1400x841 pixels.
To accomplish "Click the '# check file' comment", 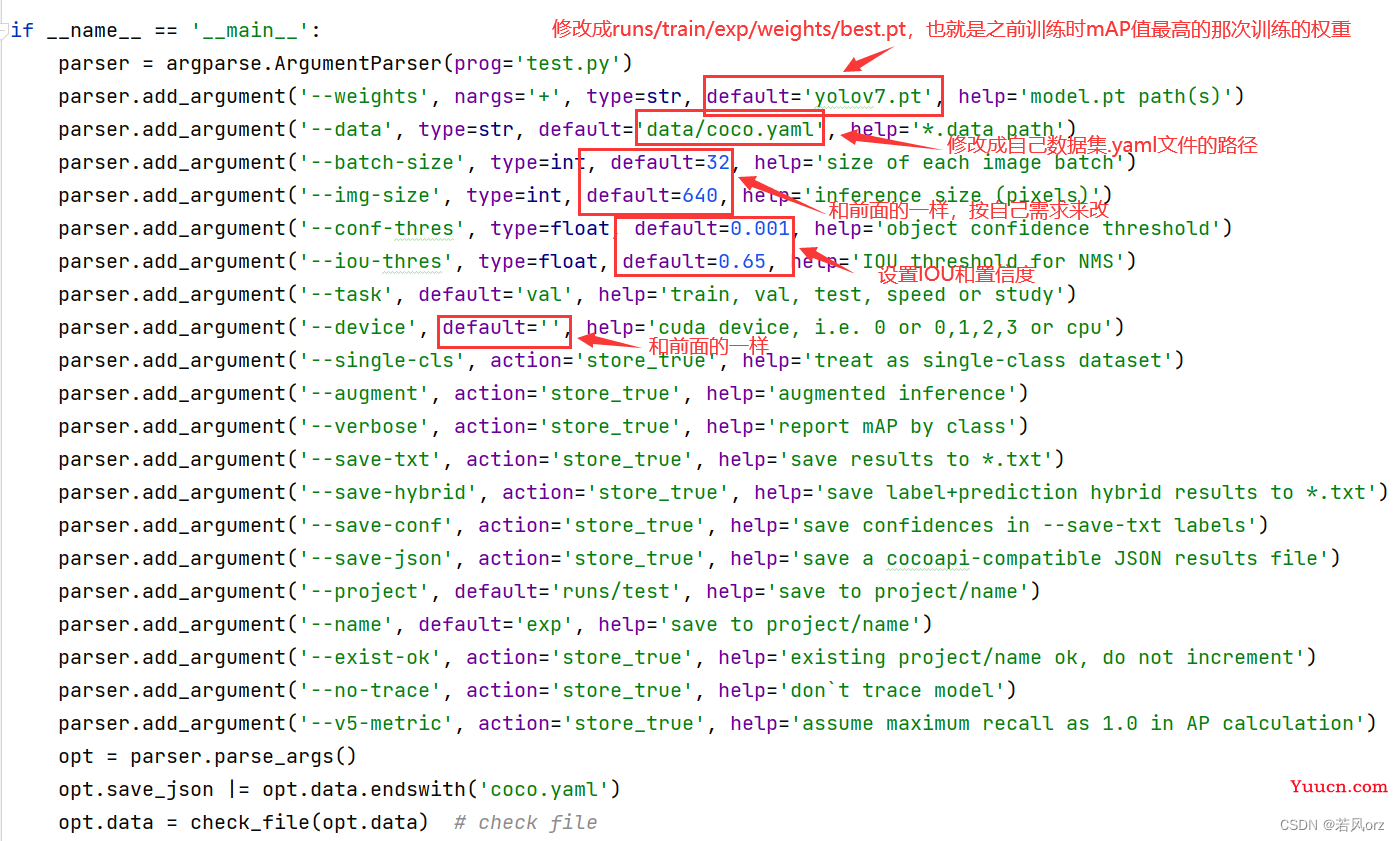I will [526, 822].
